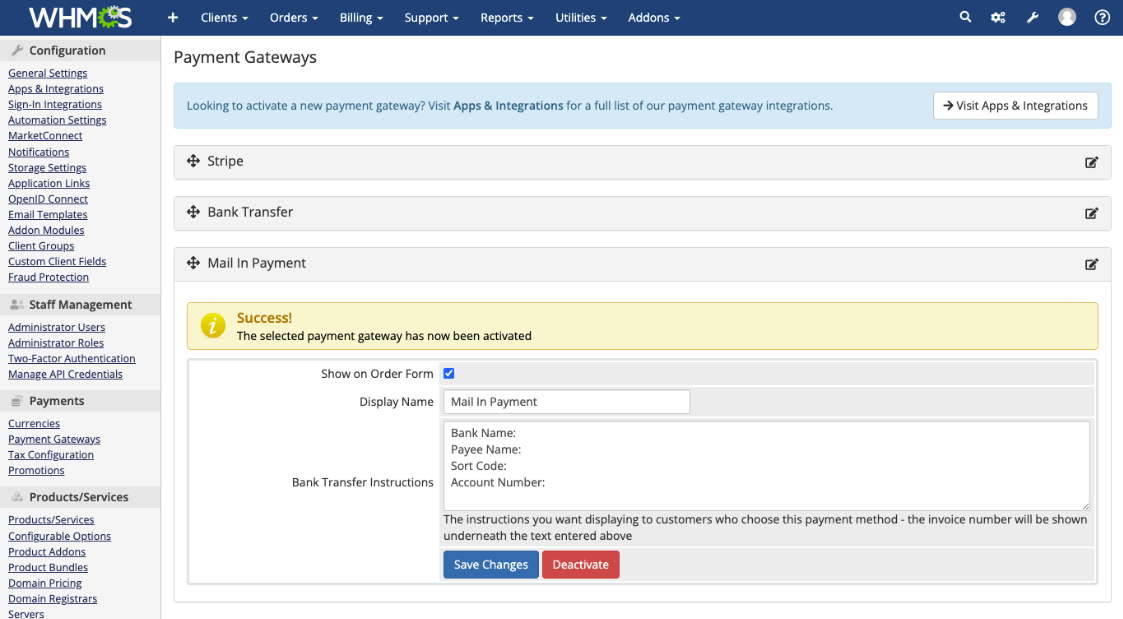Viewport: 1123px width, 619px height.
Task: Open the search magnifier icon
Action: click(x=965, y=17)
